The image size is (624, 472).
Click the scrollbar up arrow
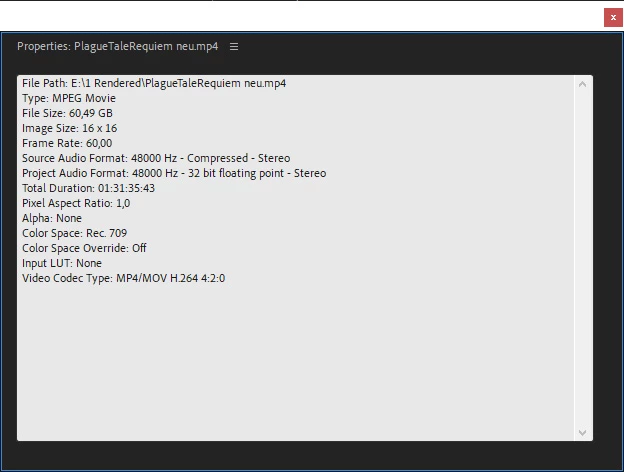[x=582, y=84]
